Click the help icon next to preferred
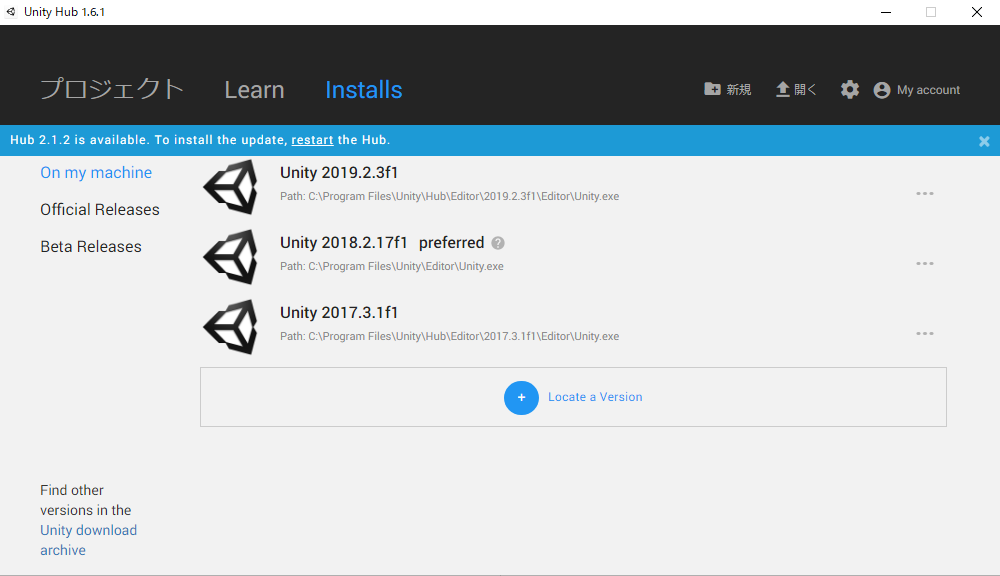This screenshot has height=576, width=1000. pyautogui.click(x=498, y=243)
